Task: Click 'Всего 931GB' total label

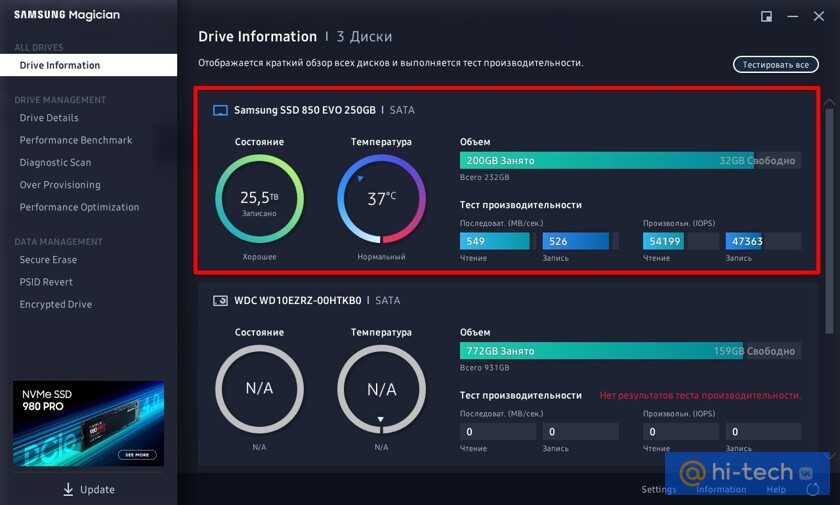Action: coord(484,368)
